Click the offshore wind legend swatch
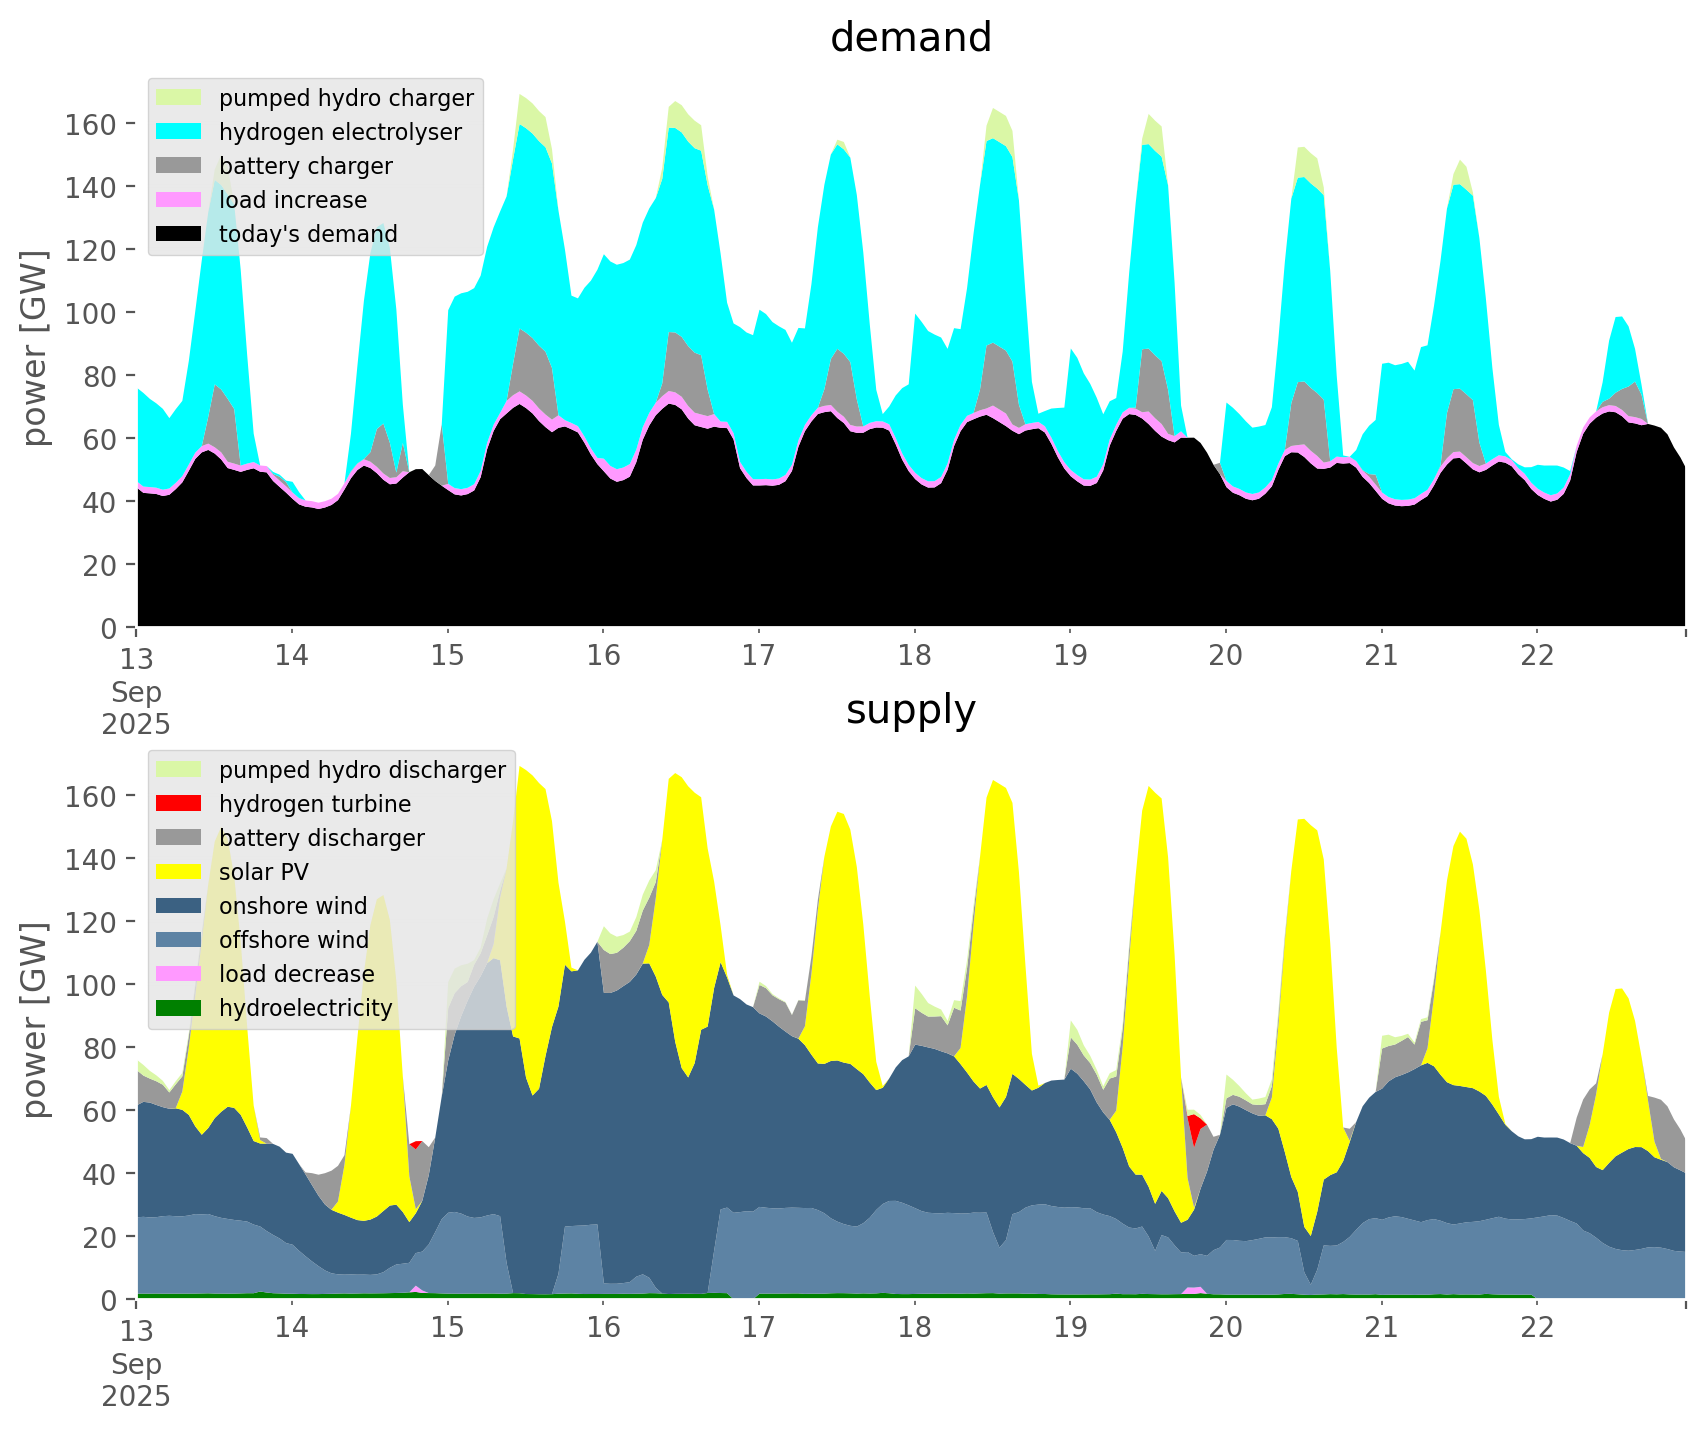1706x1431 pixels. click(179, 940)
